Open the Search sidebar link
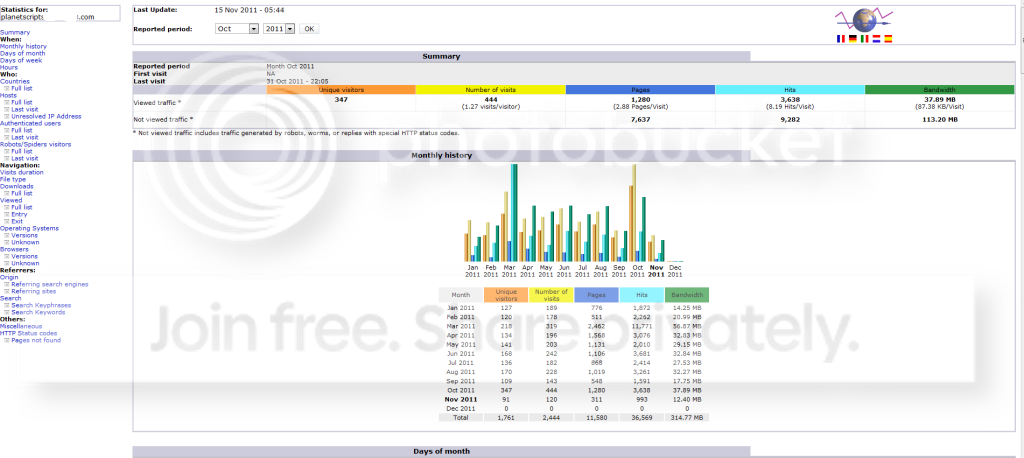This screenshot has width=1024, height=458. pyautogui.click(x=10, y=298)
